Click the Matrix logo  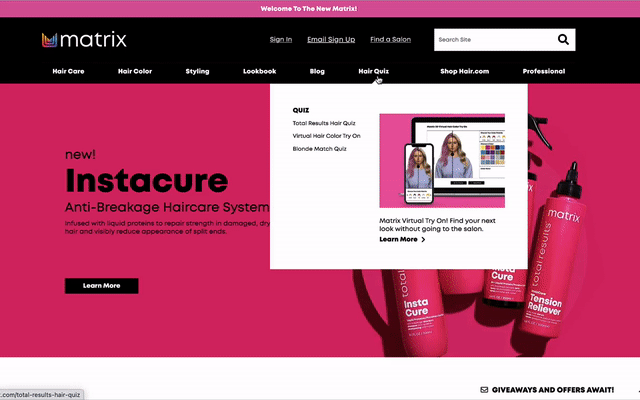84,40
